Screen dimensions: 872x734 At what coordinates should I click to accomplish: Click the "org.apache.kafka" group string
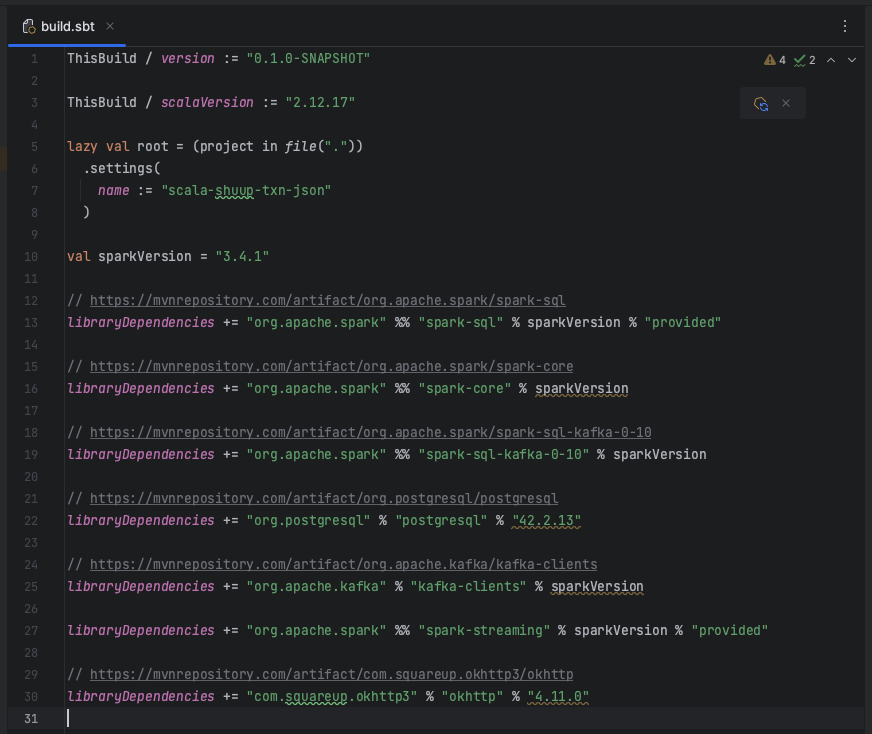[316, 586]
